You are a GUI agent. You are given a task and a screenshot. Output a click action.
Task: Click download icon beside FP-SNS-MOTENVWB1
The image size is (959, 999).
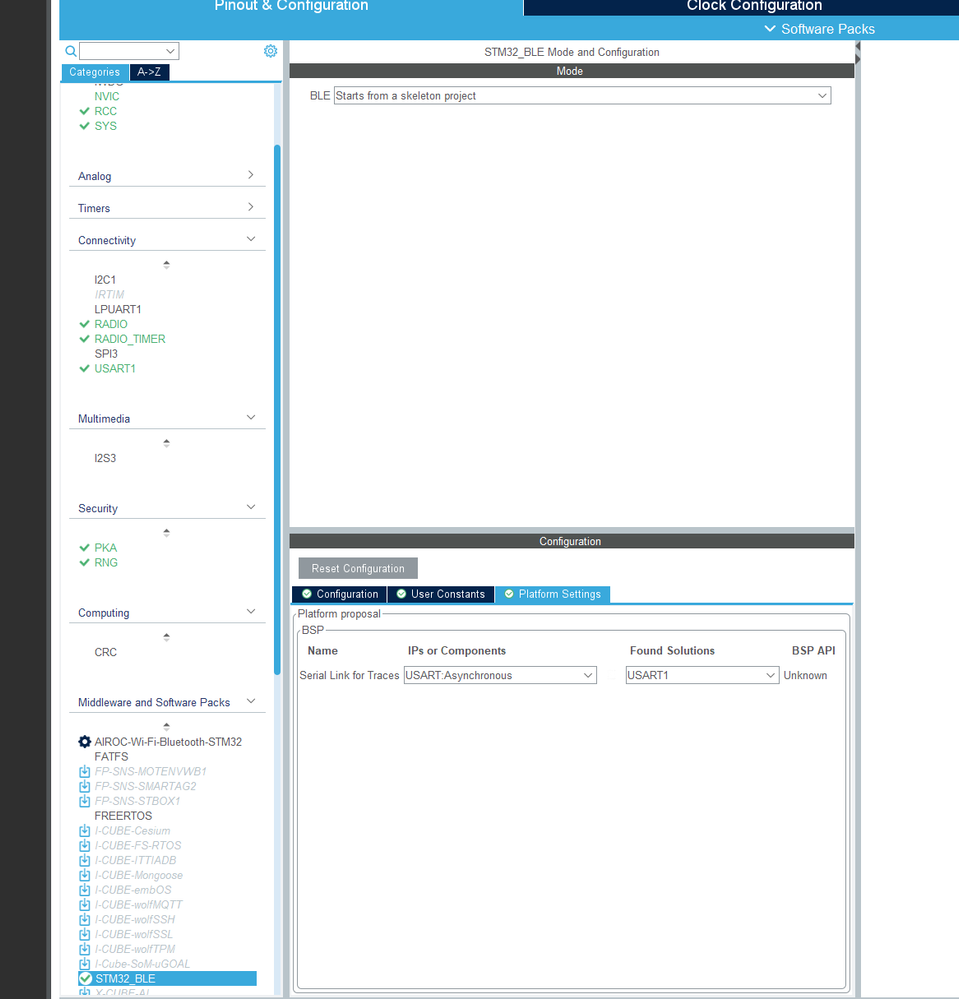pyautogui.click(x=84, y=772)
